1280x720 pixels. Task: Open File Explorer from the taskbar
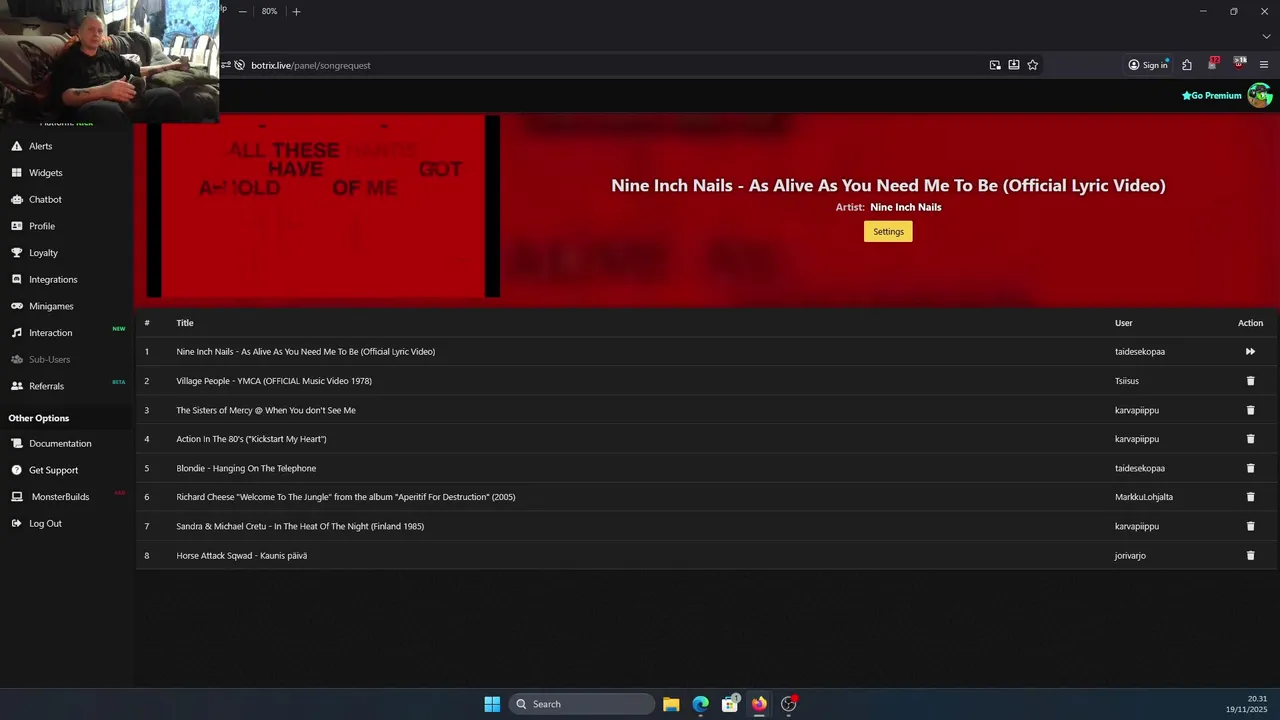(x=671, y=704)
